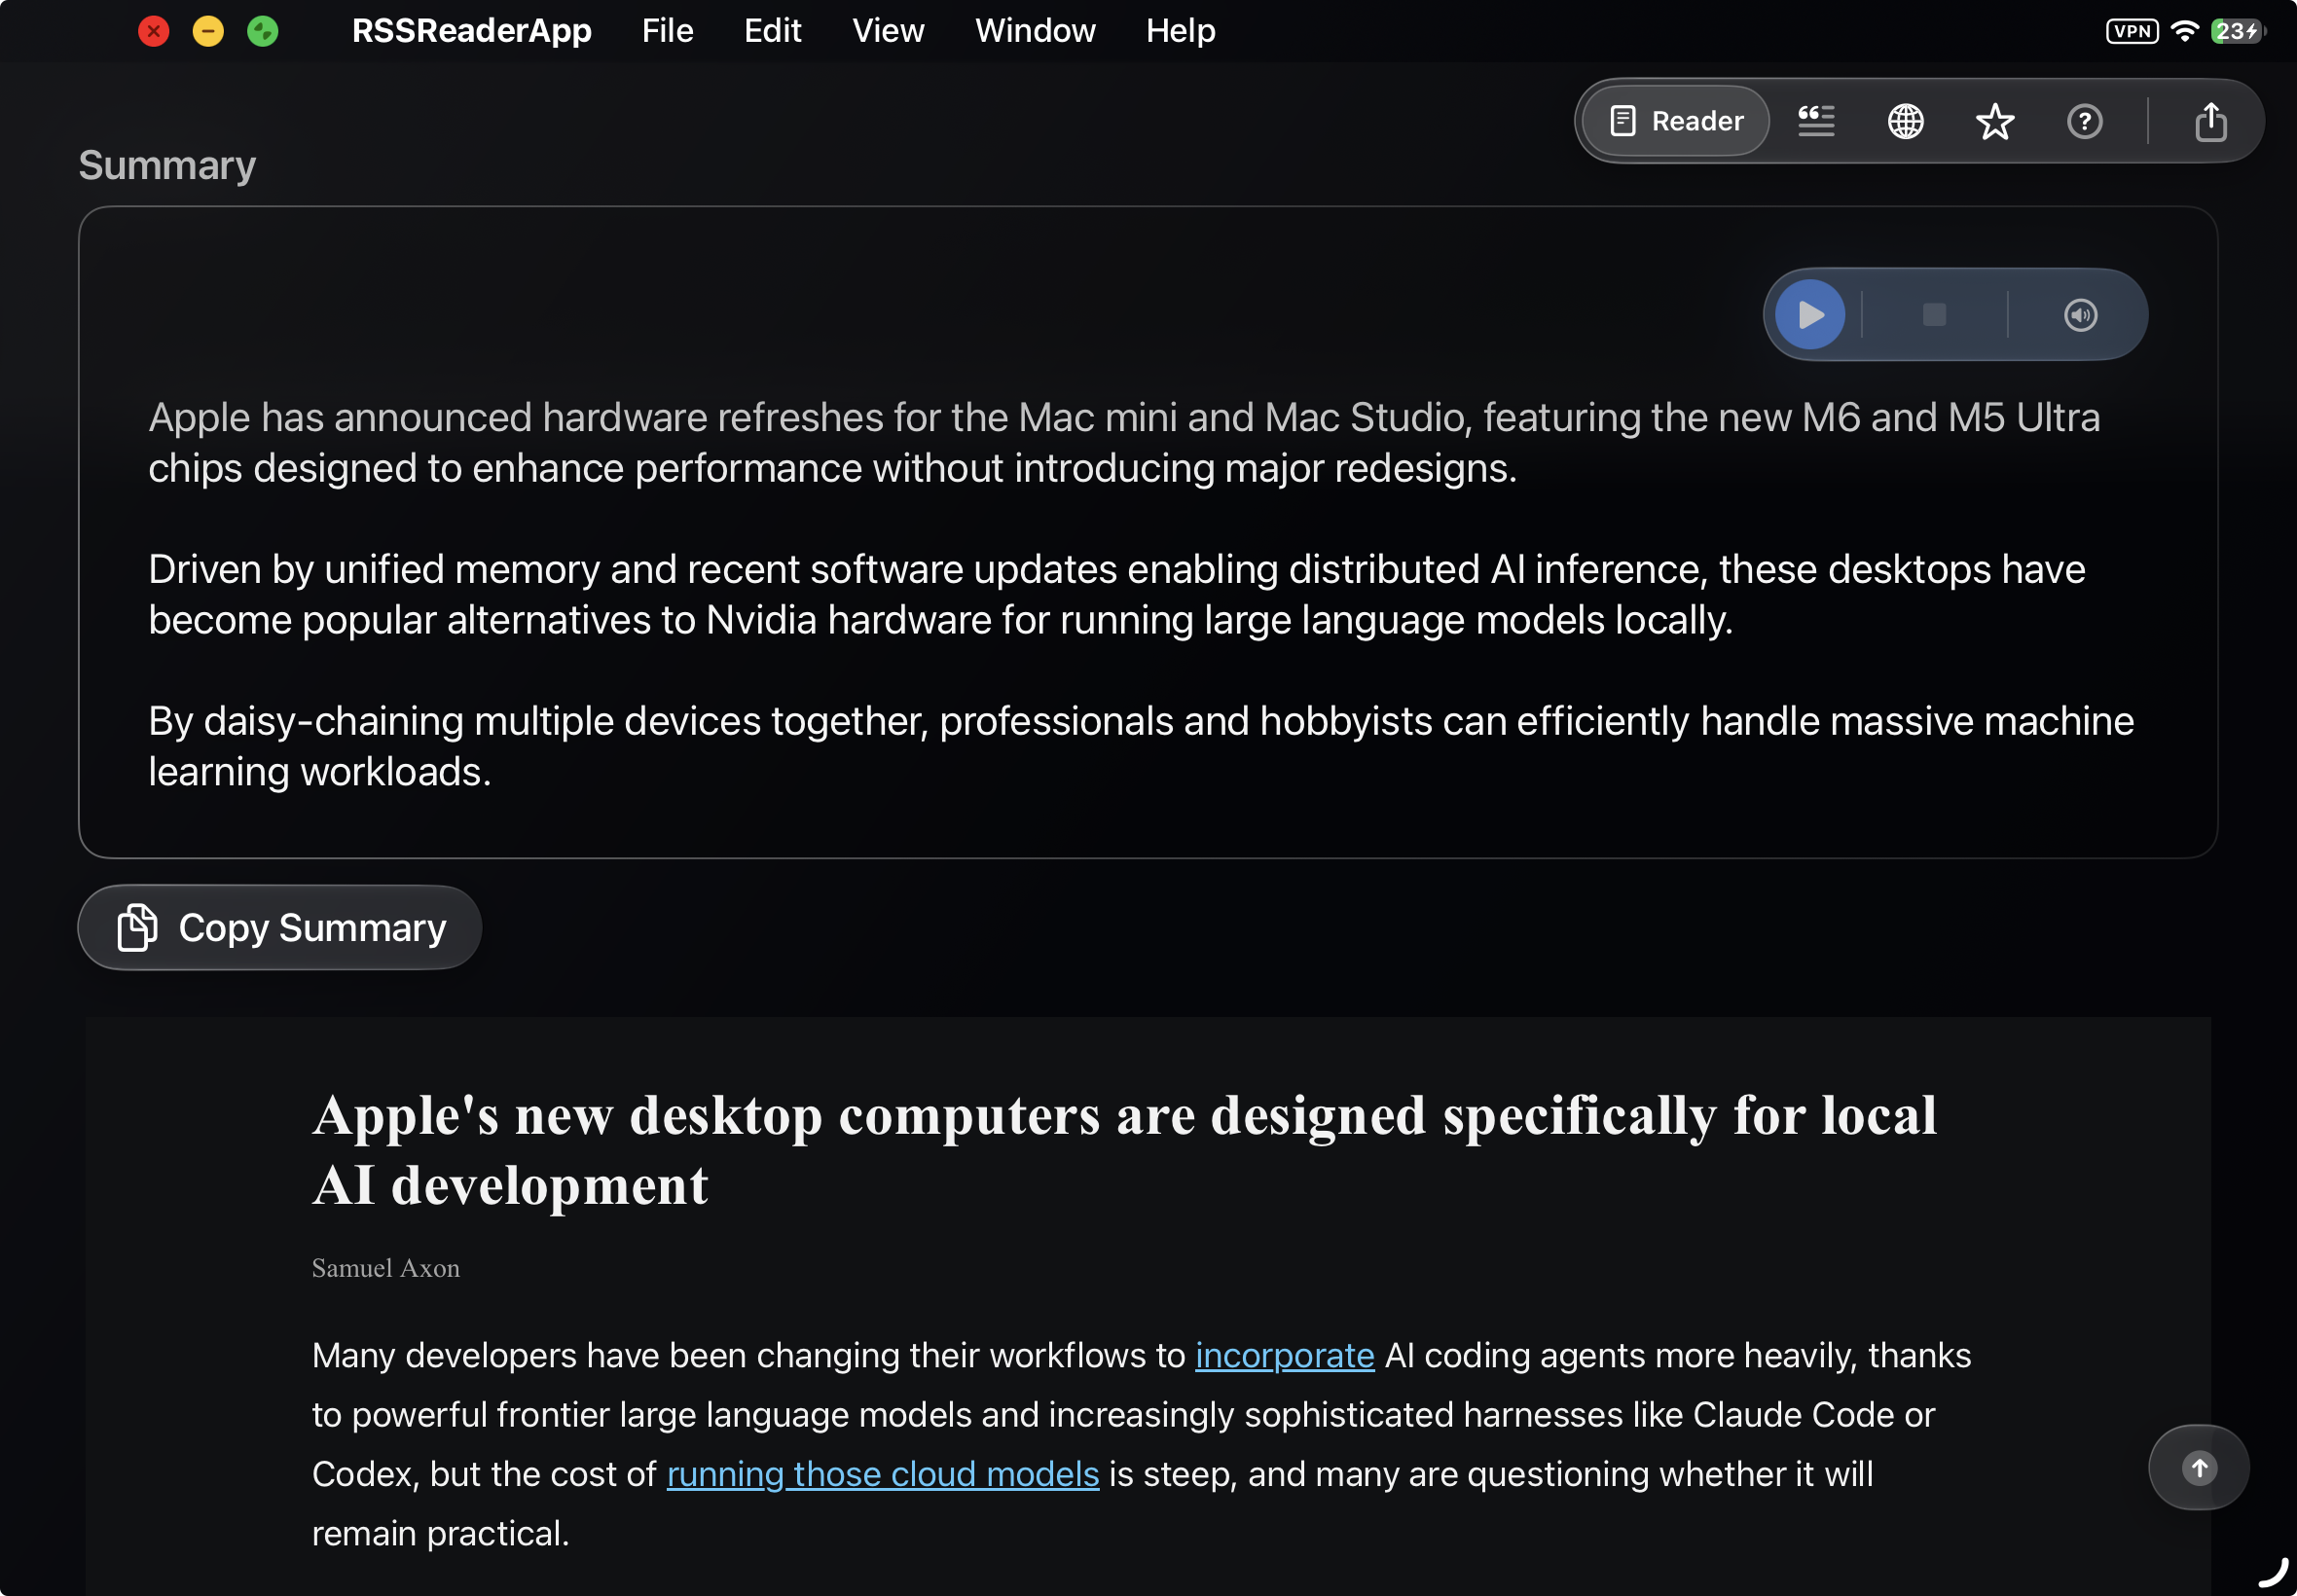Click the Summary heading
2297x1596 pixels.
[167, 165]
